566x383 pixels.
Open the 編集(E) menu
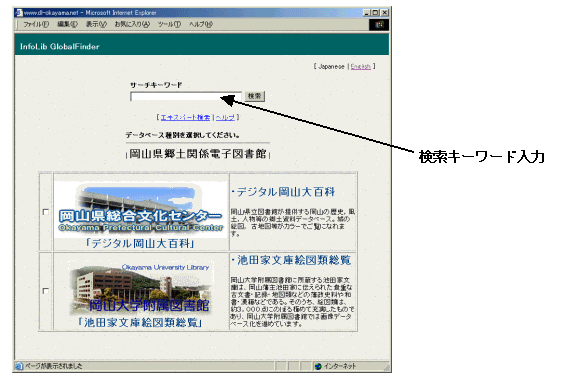click(x=68, y=24)
